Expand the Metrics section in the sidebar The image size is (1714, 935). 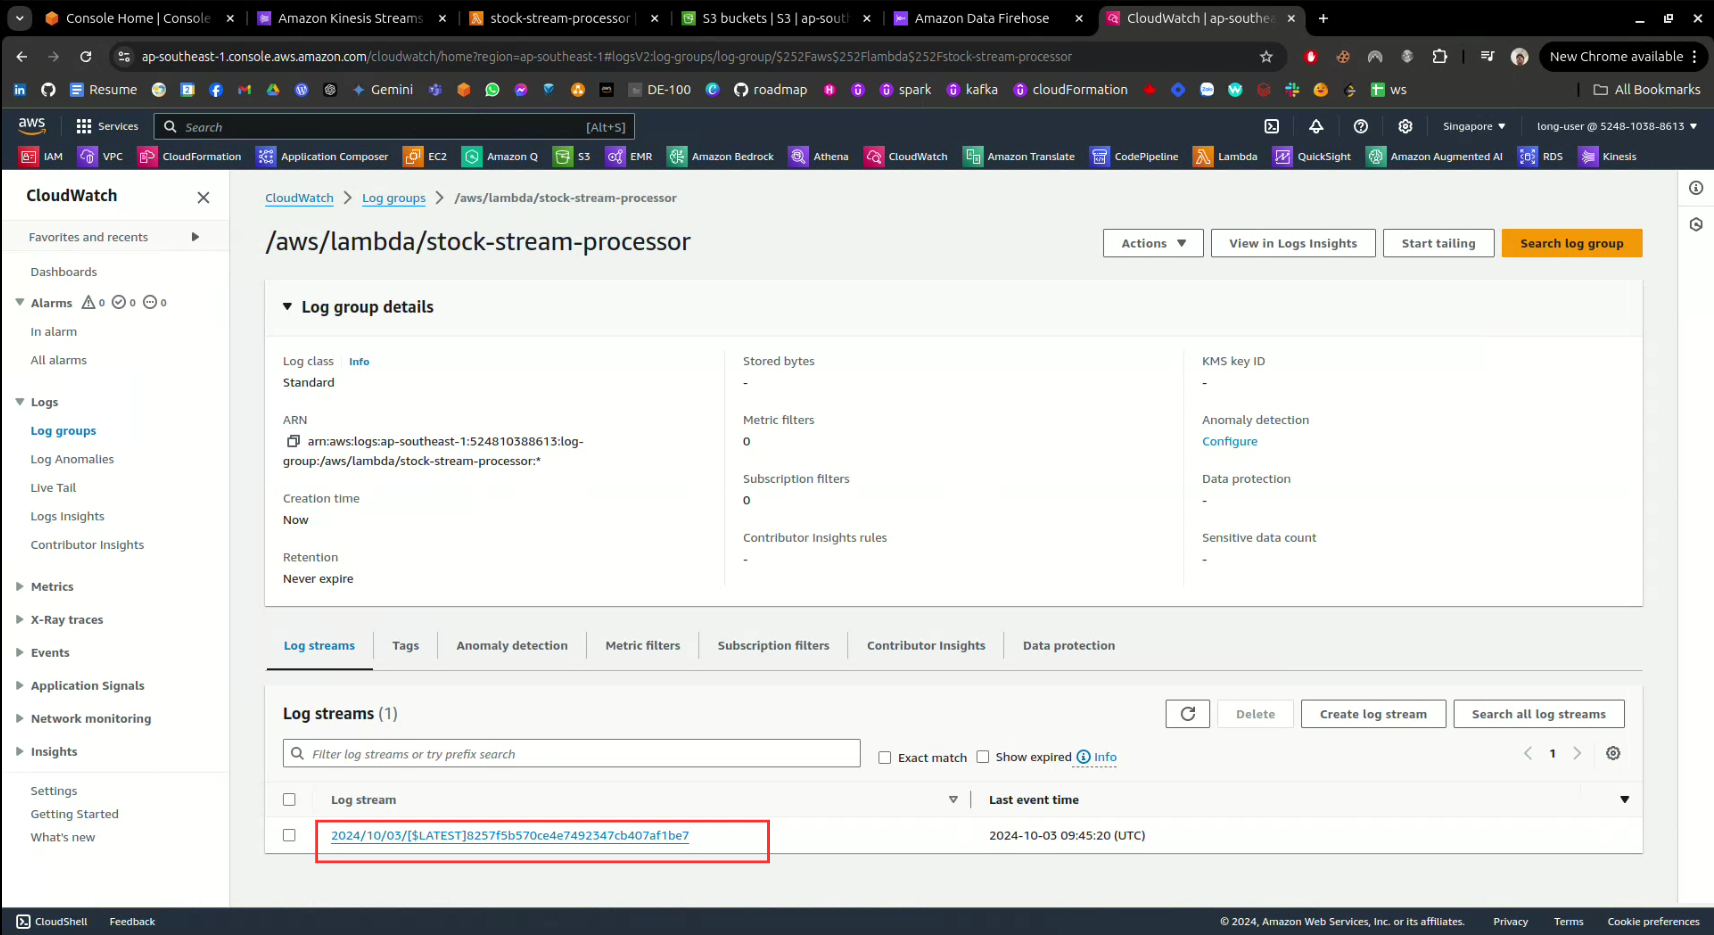tap(20, 587)
